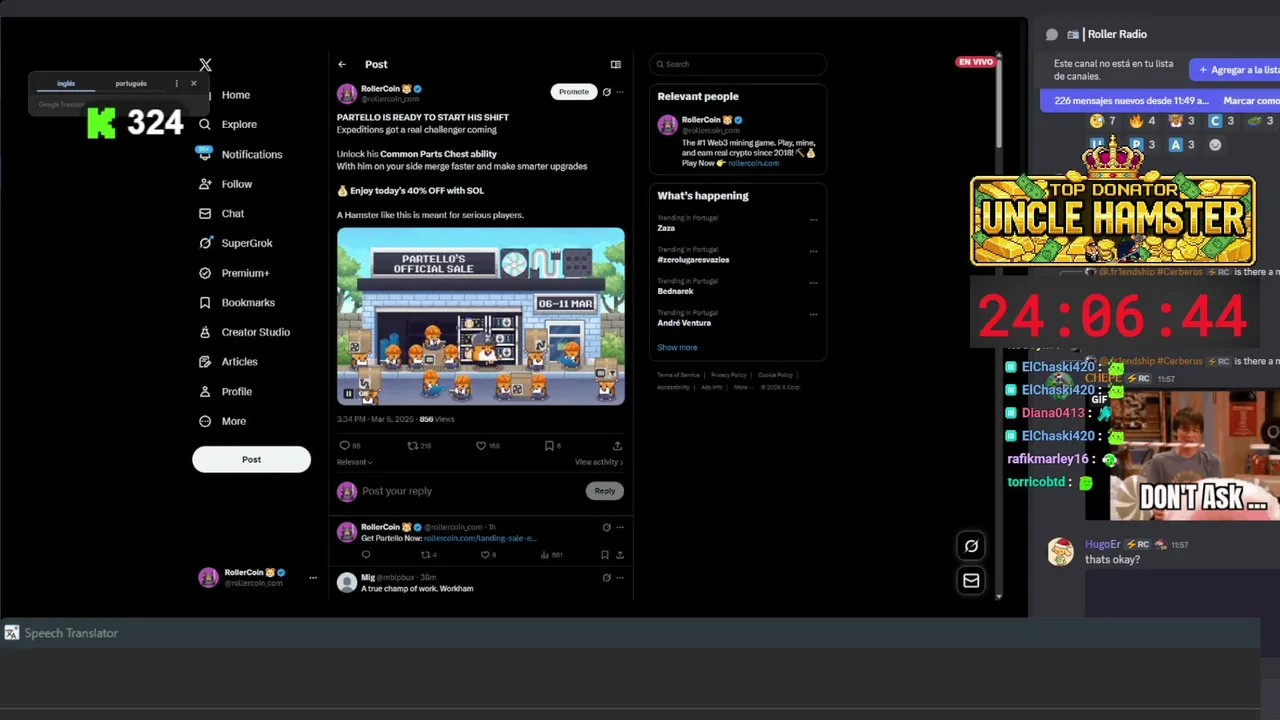The image size is (1280, 720).
Task: Share the main post via share icon
Action: click(617, 446)
